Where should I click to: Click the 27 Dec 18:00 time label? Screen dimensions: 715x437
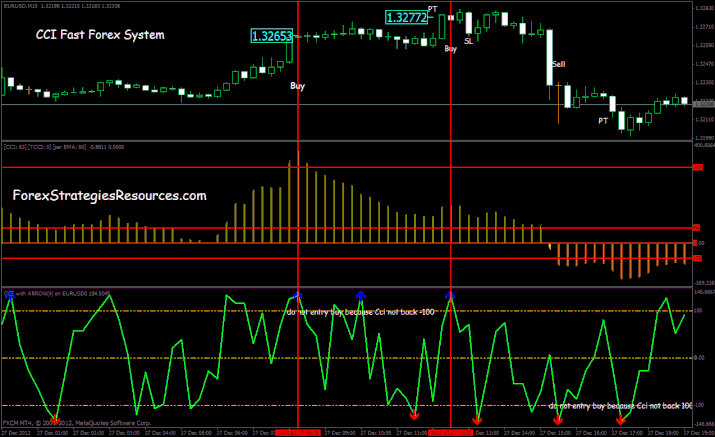click(663, 432)
